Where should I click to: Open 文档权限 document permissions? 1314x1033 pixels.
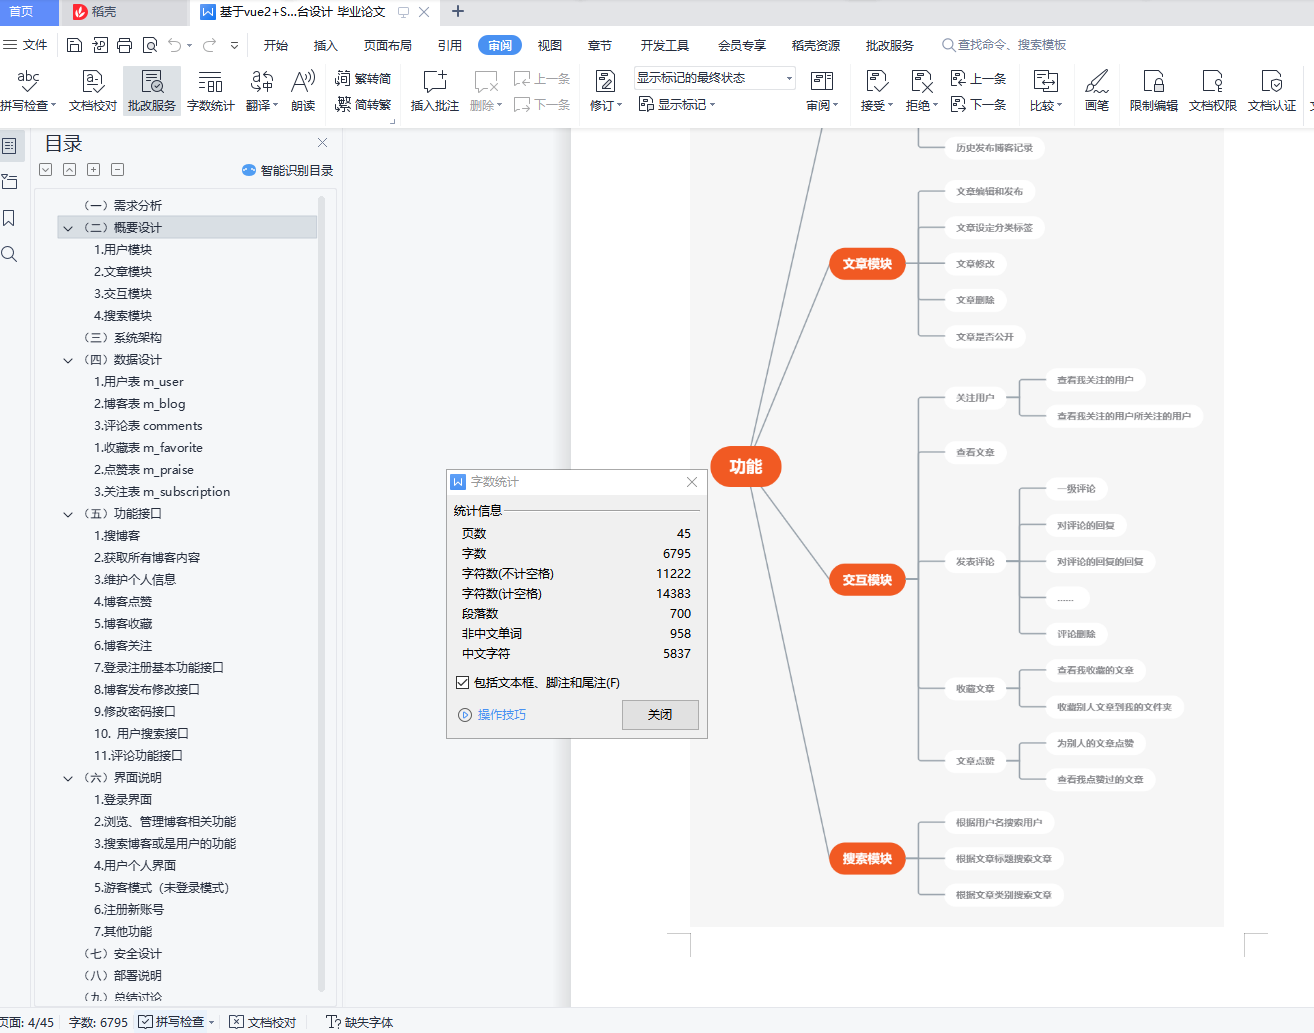(1213, 90)
